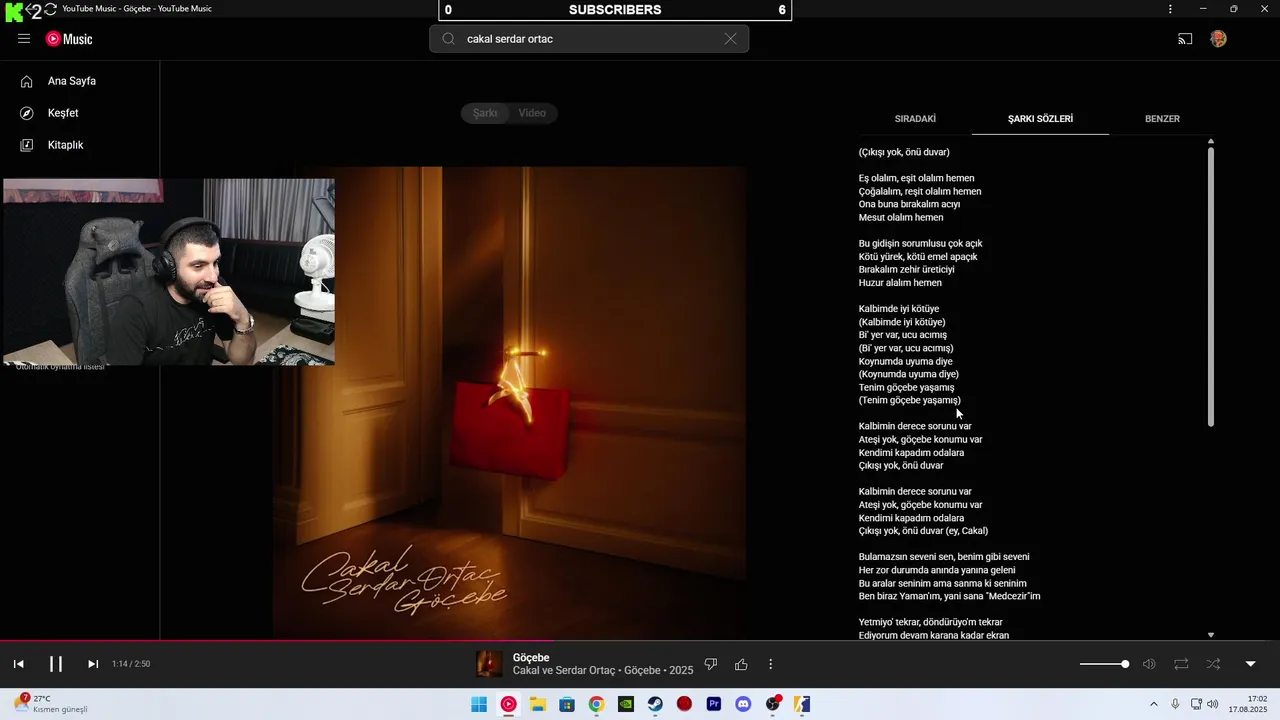Adjust the volume slider
1280x720 pixels.
(1105, 664)
